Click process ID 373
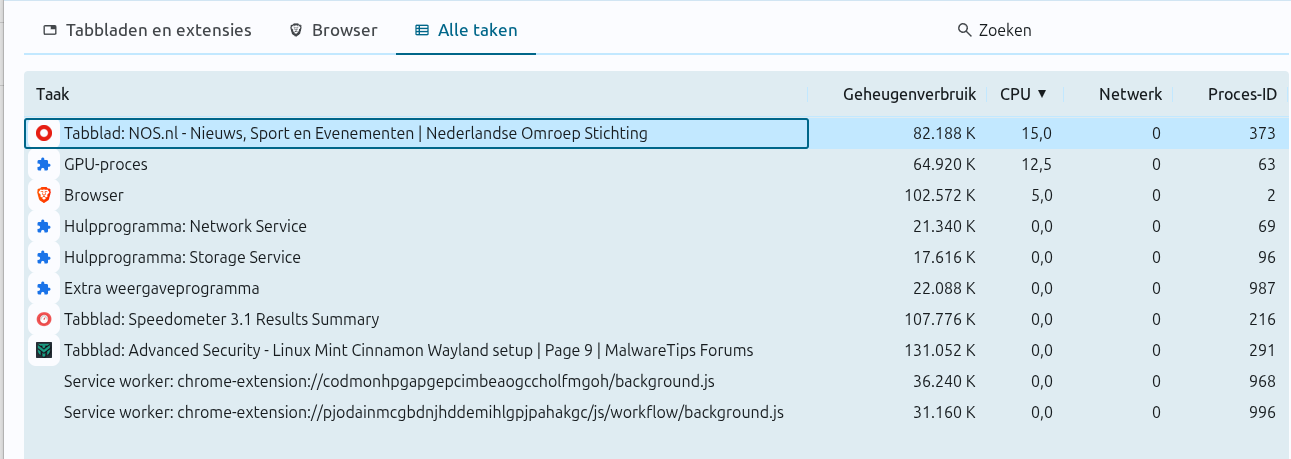This screenshot has width=1291, height=459. 1262,133
